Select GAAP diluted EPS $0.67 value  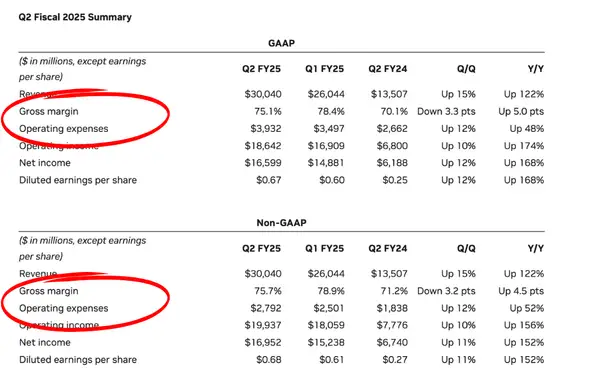269,180
